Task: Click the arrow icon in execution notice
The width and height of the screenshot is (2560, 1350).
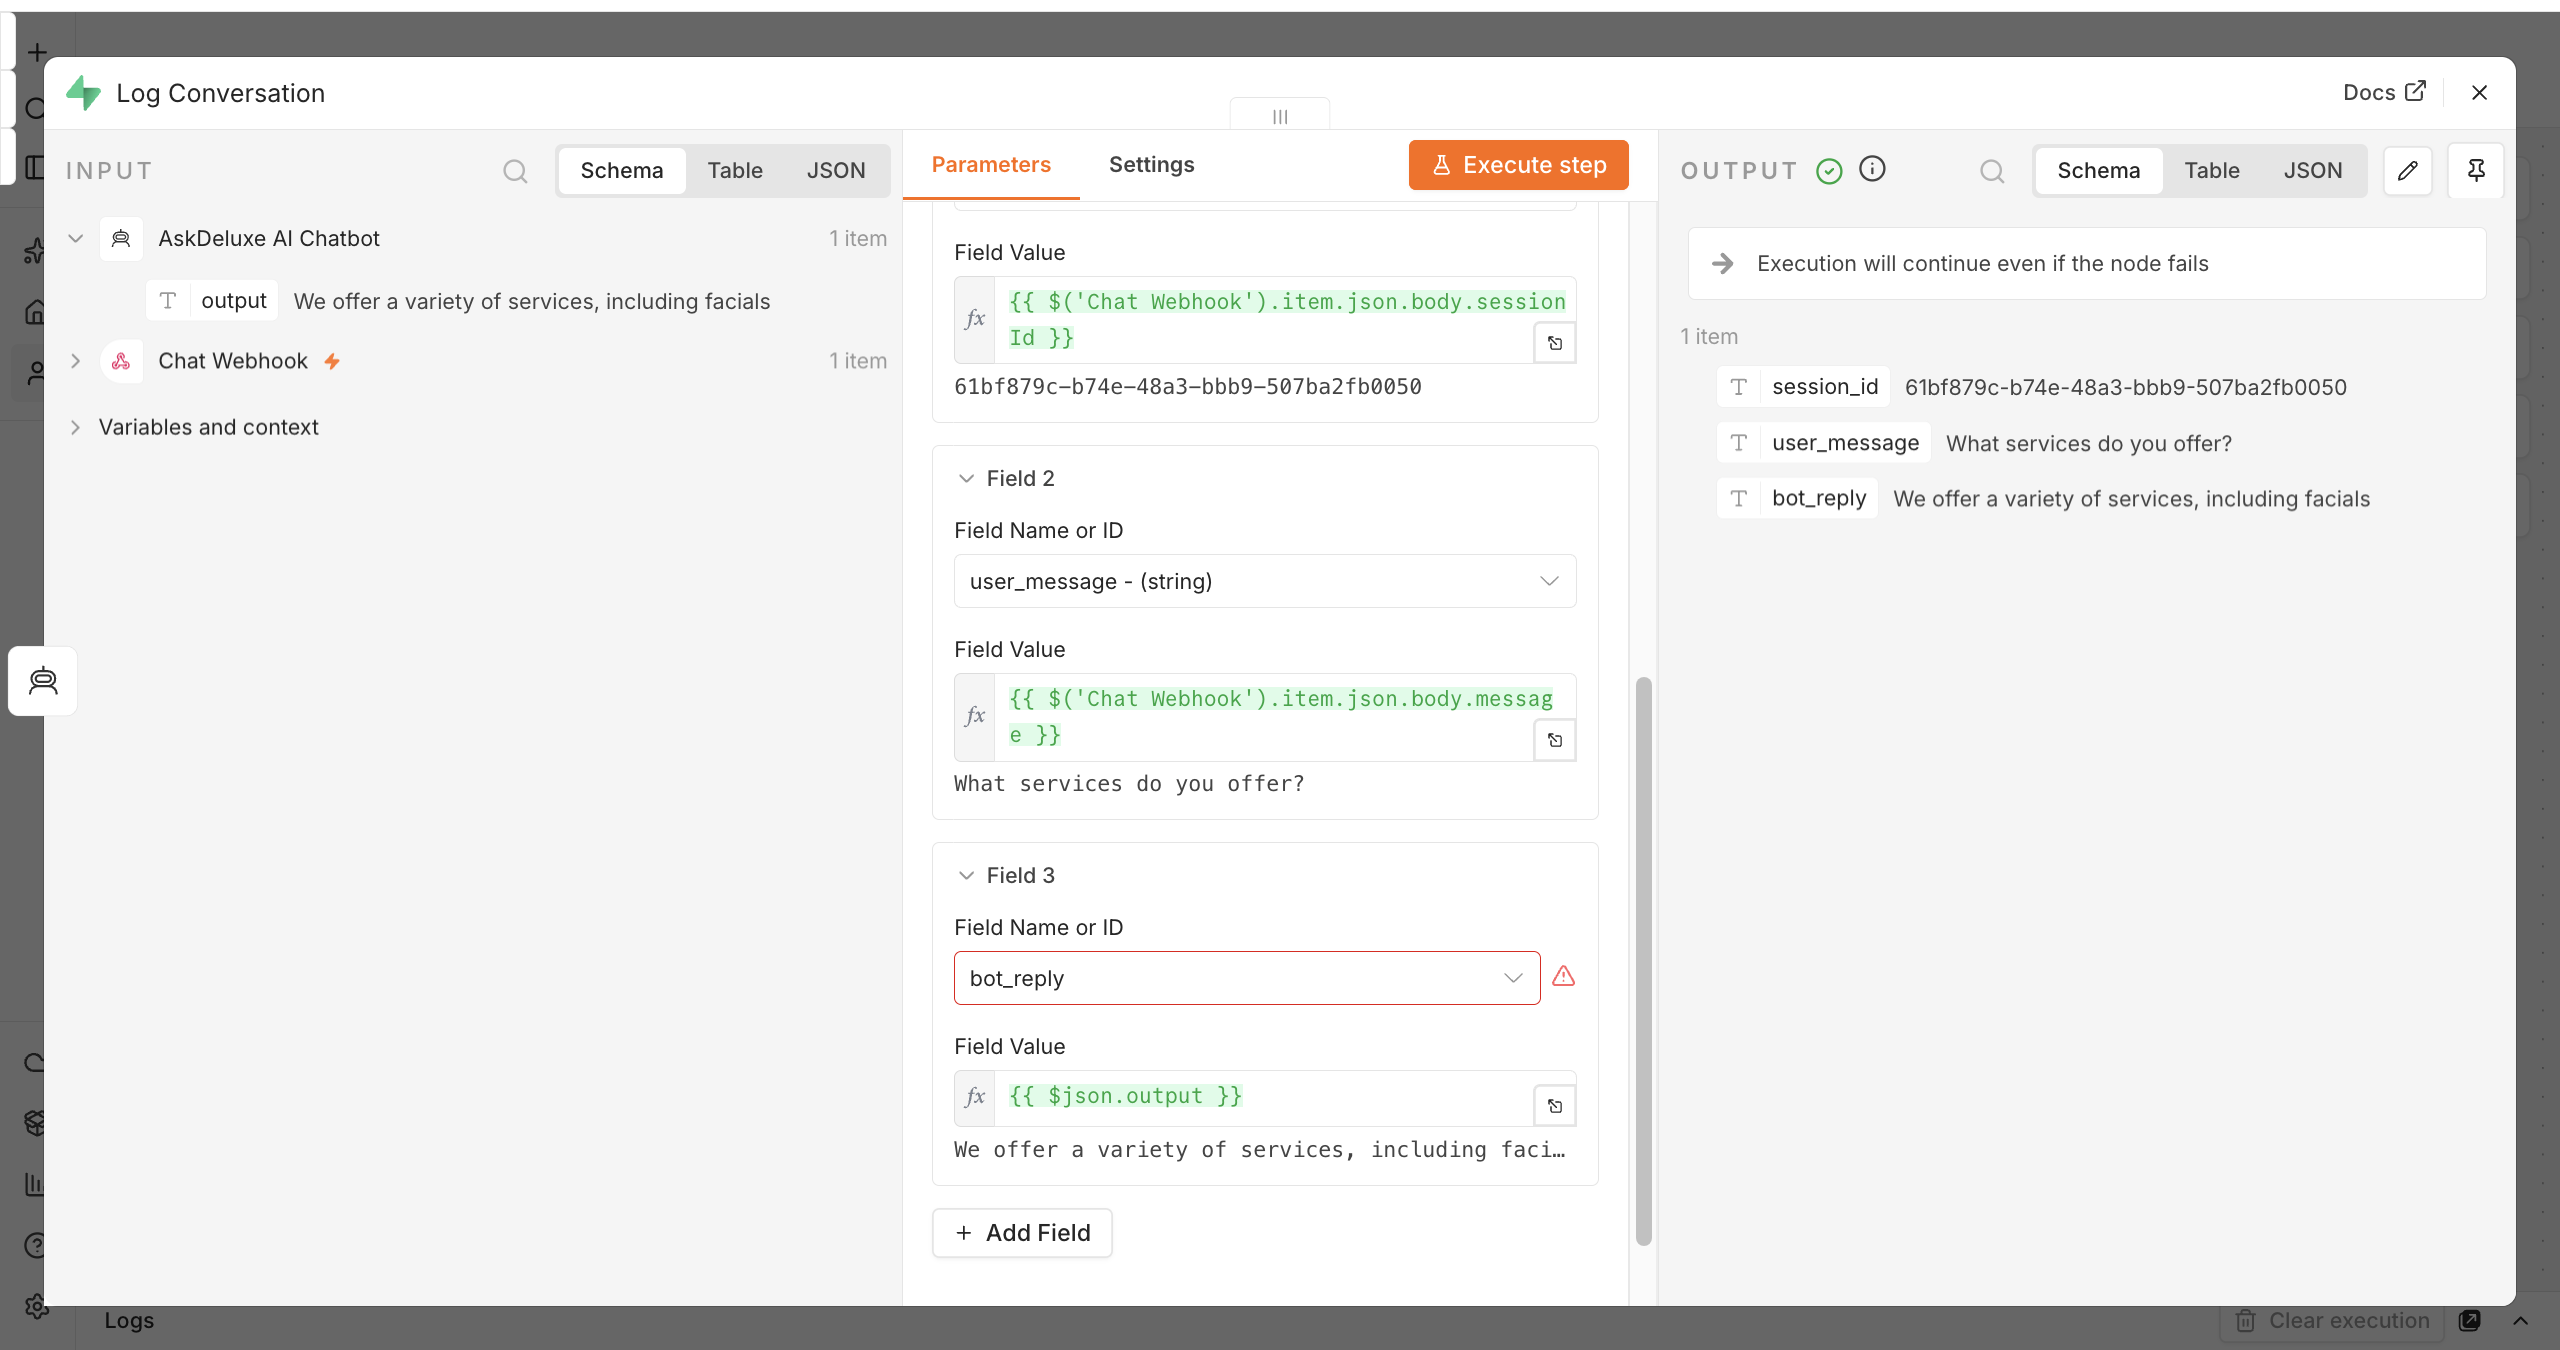Action: point(1722,263)
